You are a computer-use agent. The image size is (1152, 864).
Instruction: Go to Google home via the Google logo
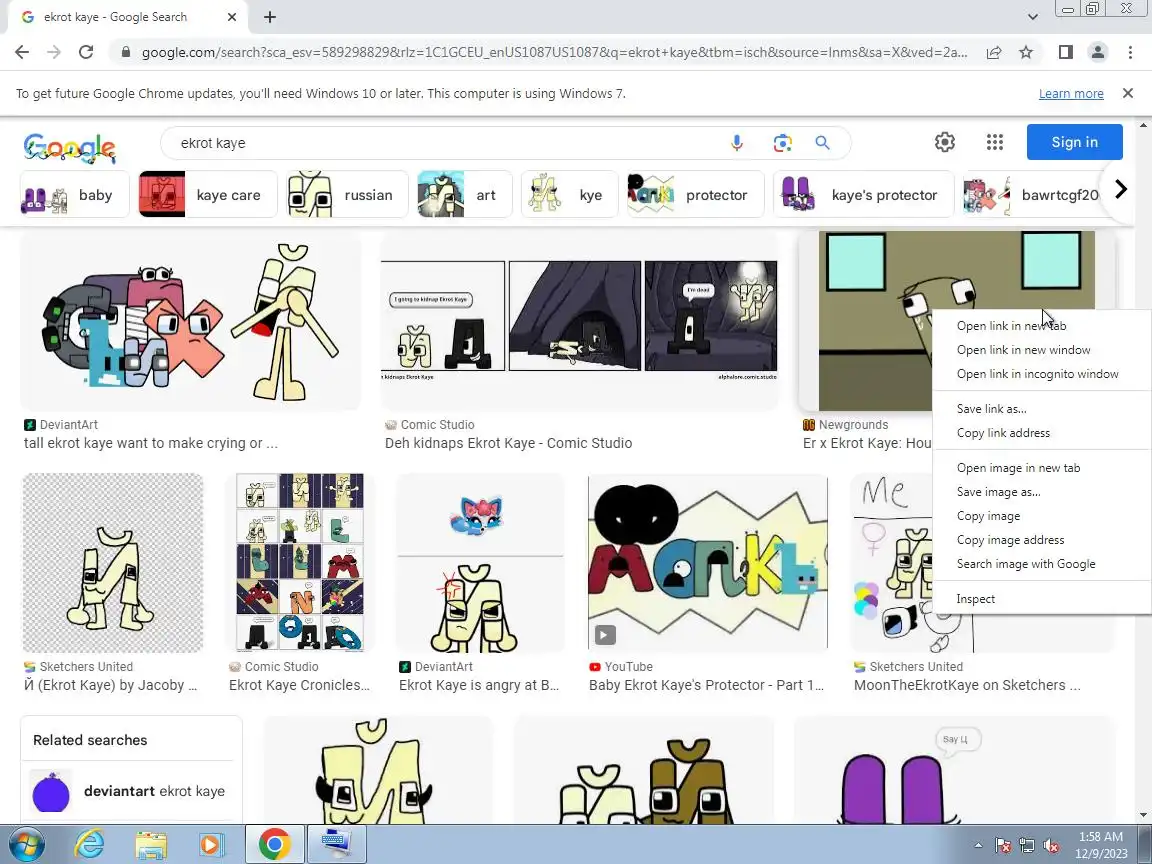[x=70, y=148]
